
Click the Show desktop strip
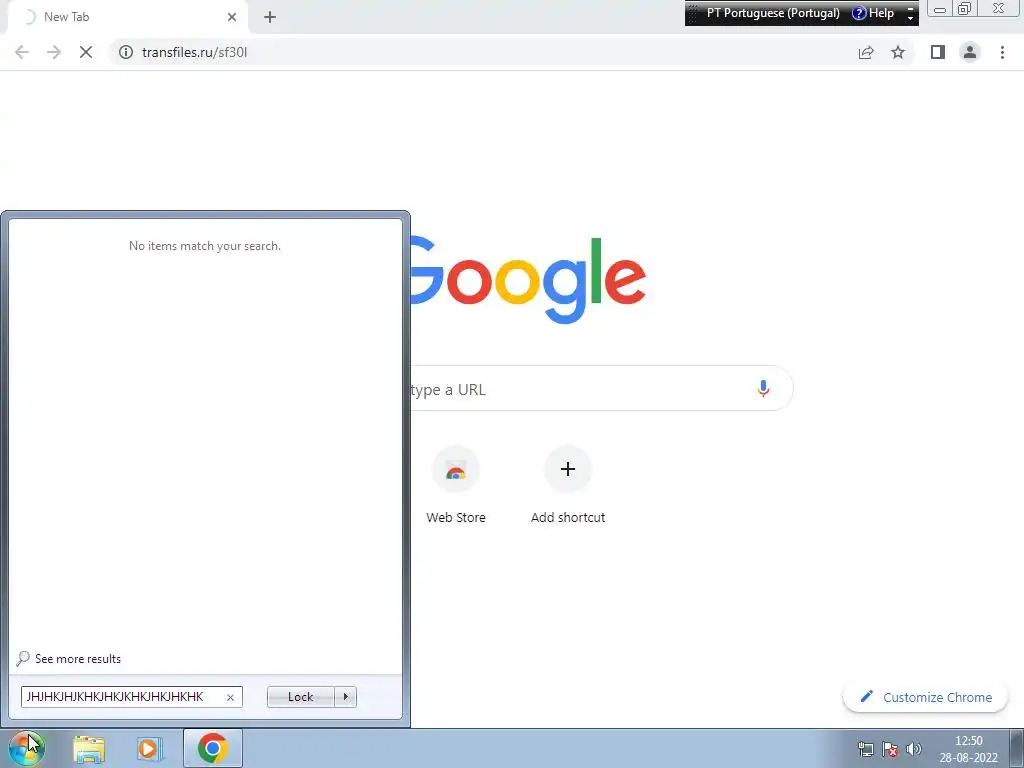tap(1017, 748)
